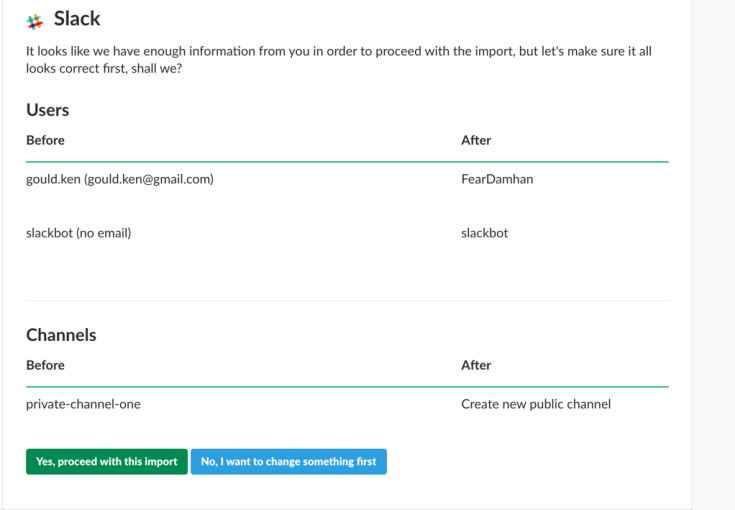Click the Users section heading
The height and width of the screenshot is (510, 735).
(x=47, y=110)
